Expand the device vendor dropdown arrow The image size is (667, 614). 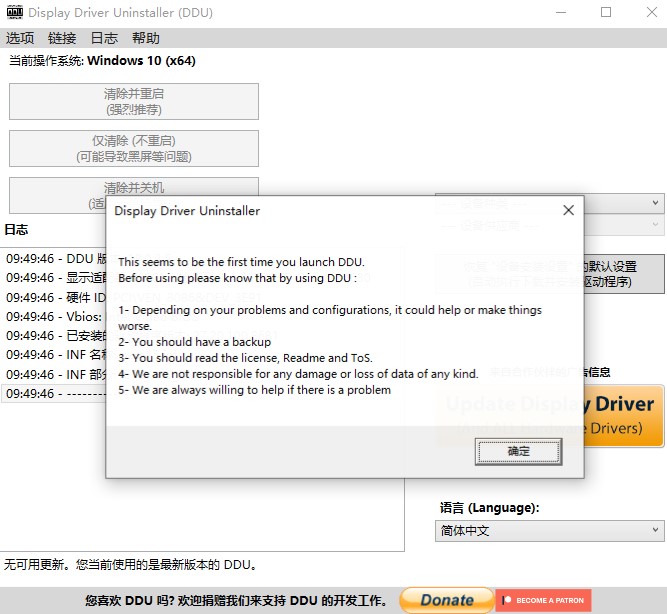point(655,225)
